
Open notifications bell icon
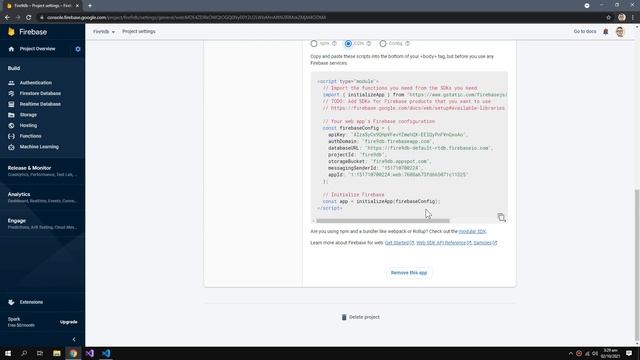606,31
